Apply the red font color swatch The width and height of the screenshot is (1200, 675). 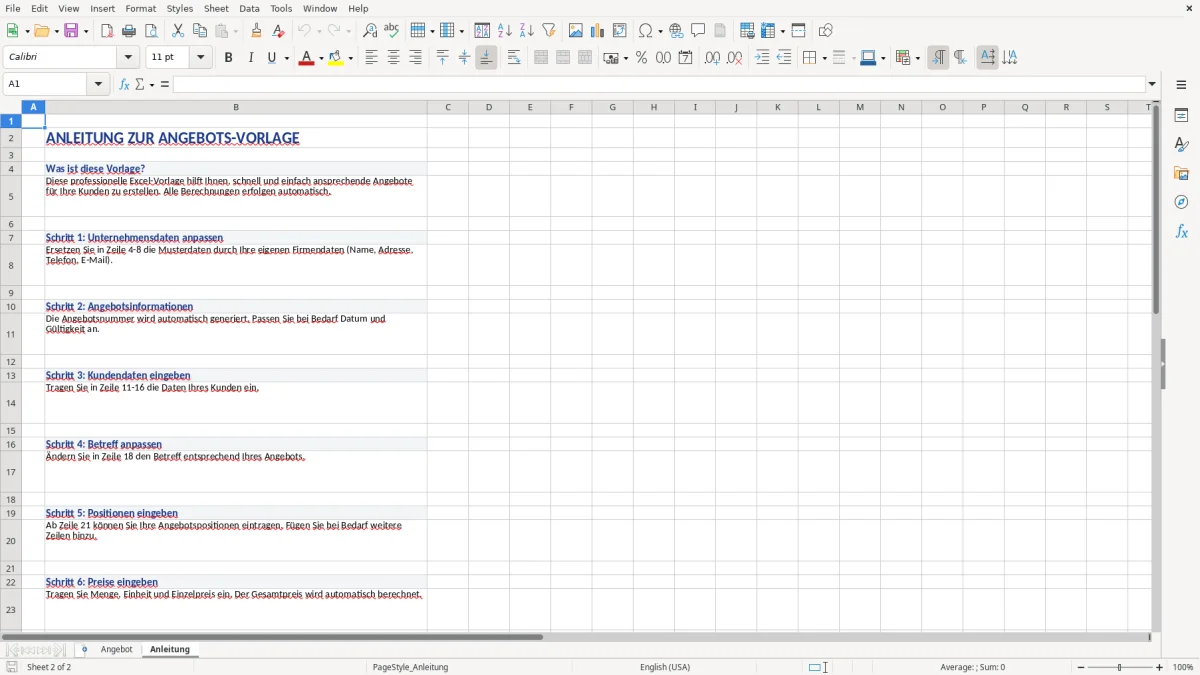(306, 58)
